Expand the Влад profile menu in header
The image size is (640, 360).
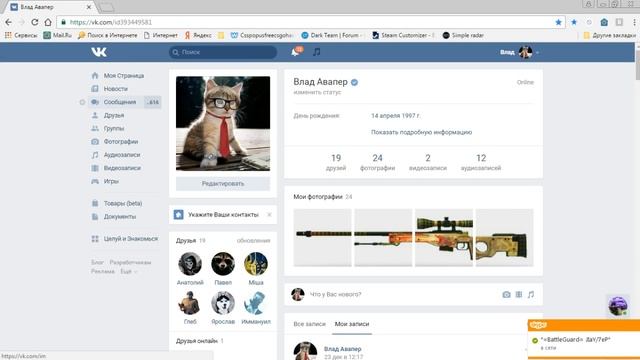pyautogui.click(x=520, y=52)
